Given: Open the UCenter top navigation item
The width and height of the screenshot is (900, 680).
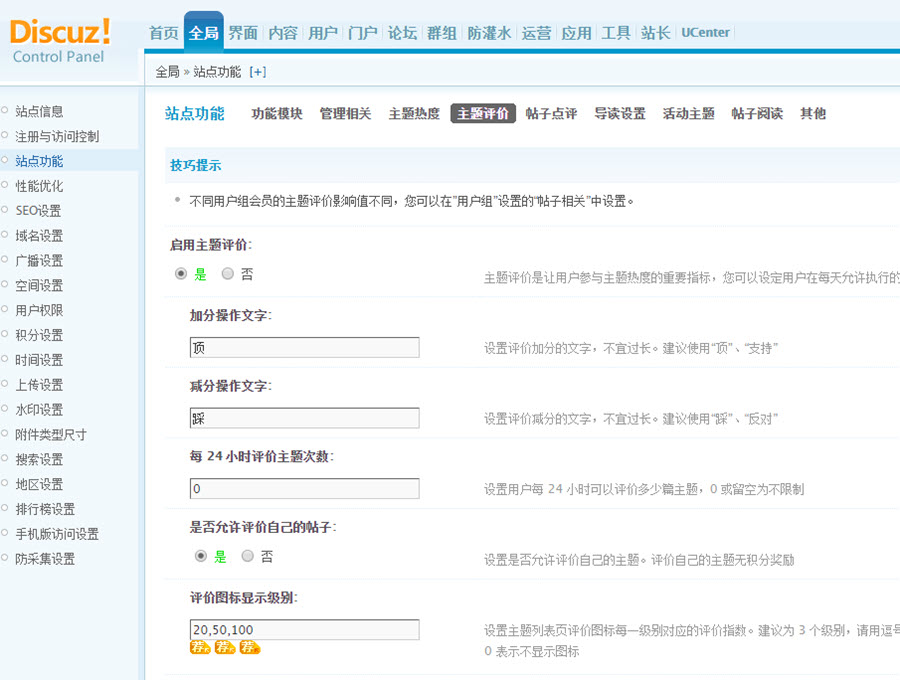Looking at the screenshot, I should click(705, 33).
